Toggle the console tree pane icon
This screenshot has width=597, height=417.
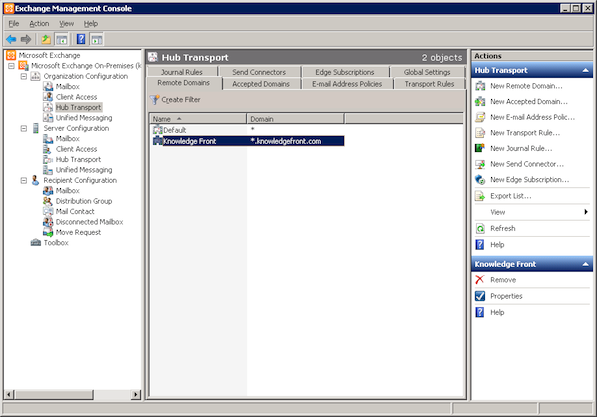61,39
